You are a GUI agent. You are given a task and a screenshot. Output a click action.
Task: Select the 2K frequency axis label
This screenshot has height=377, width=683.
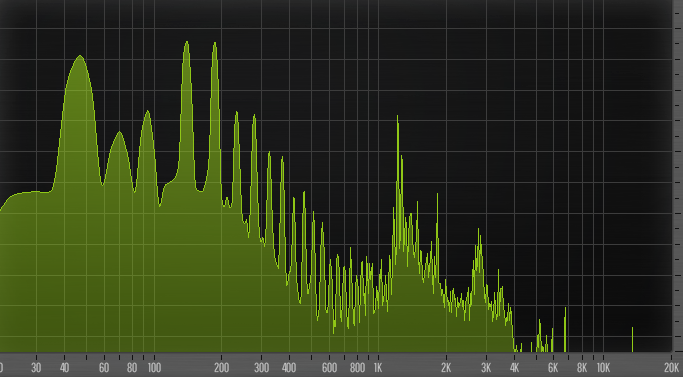[x=446, y=368]
